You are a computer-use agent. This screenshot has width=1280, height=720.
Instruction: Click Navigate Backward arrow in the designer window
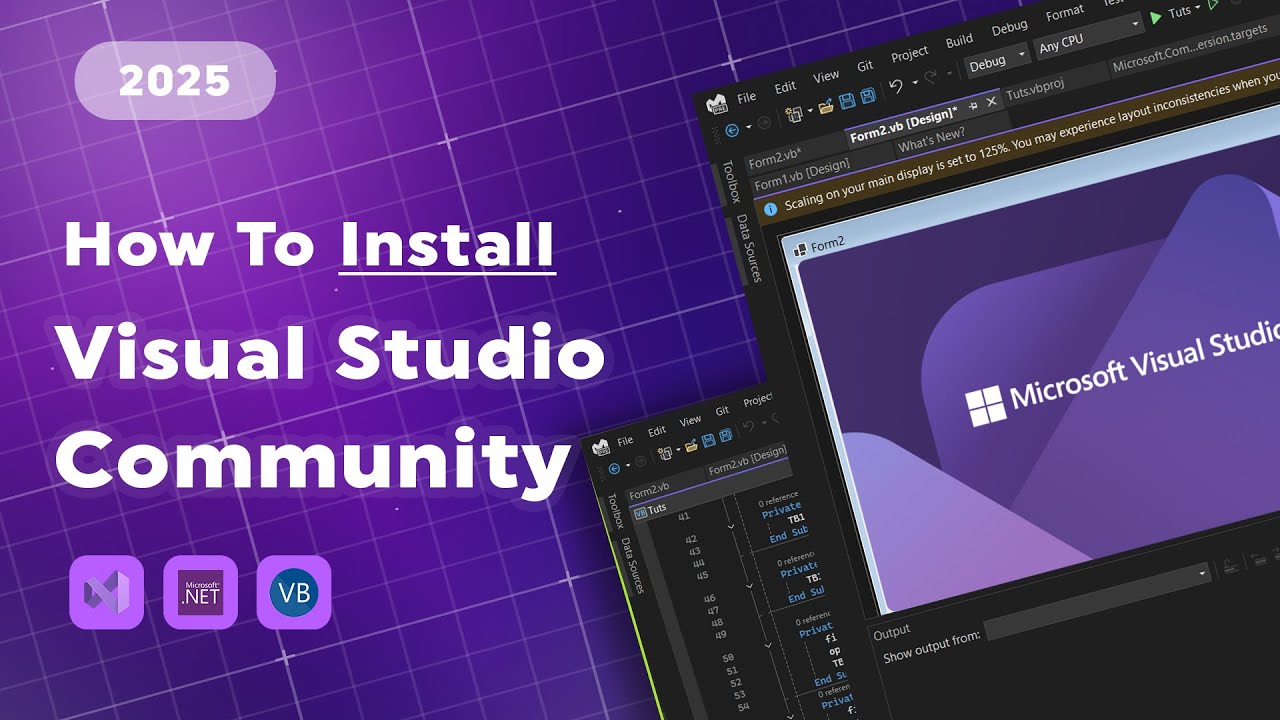click(731, 130)
